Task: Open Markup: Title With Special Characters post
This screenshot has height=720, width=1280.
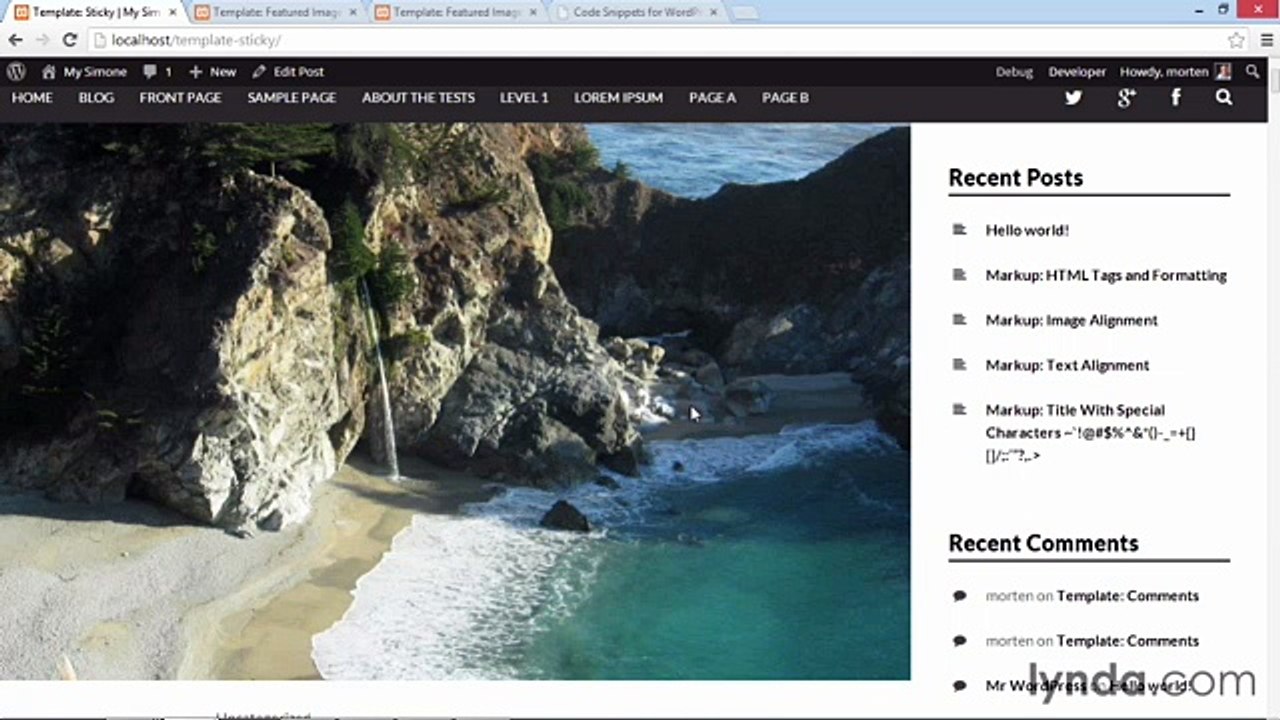Action: click(1090, 432)
